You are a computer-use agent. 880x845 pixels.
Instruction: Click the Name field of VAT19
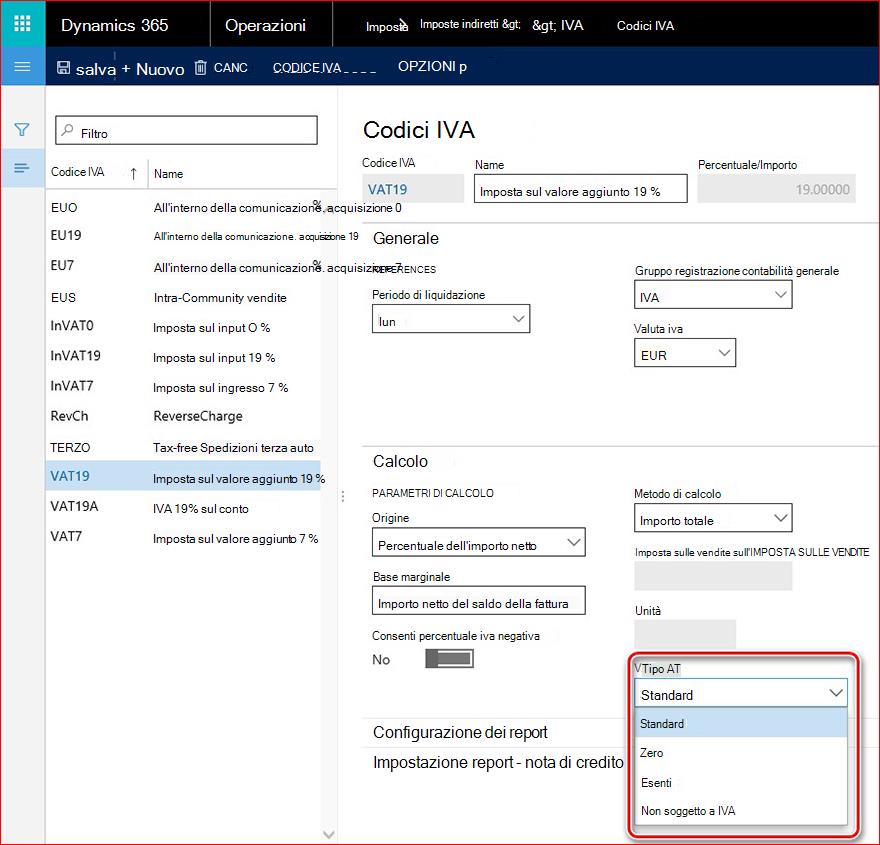coord(580,189)
